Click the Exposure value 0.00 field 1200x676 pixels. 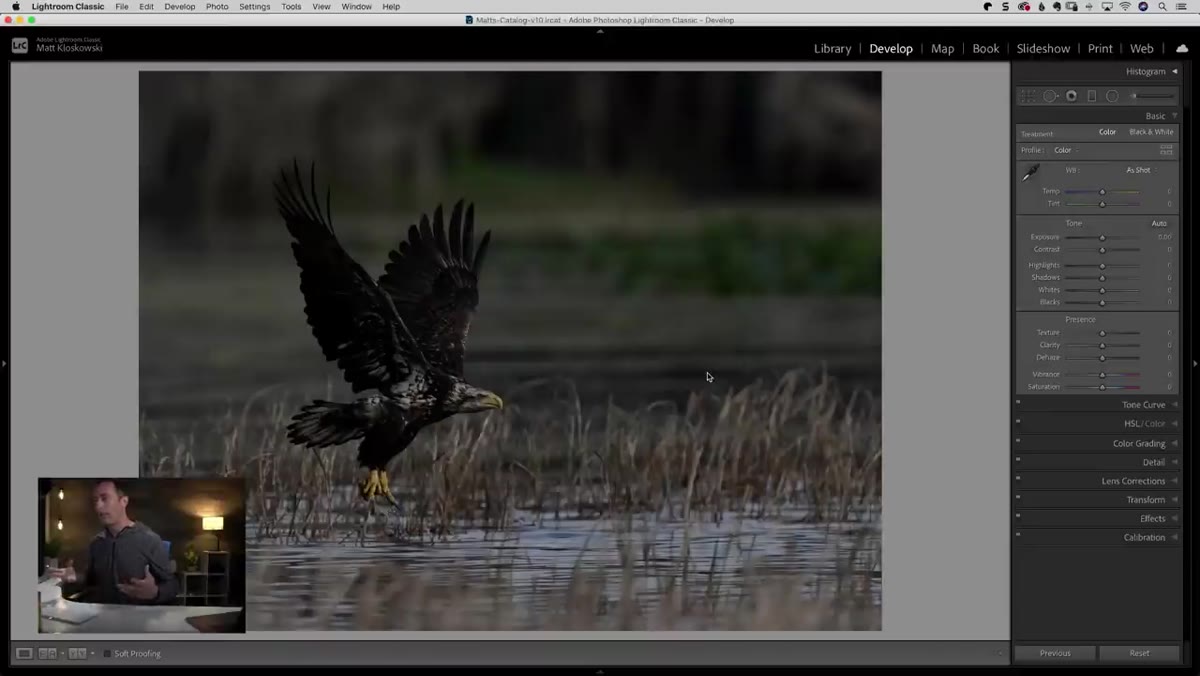[x=1164, y=237]
